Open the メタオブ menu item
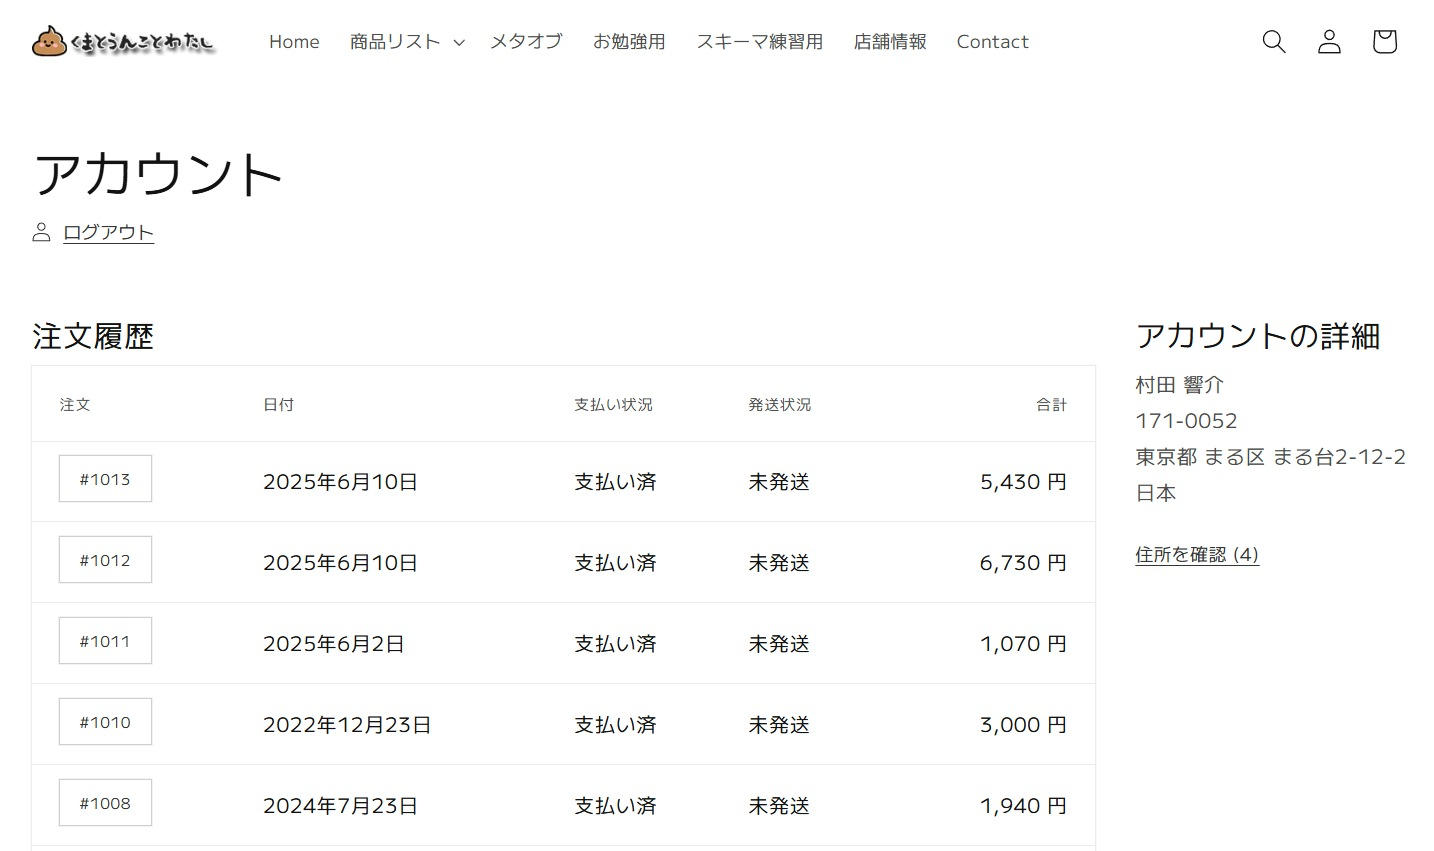Image resolution: width=1434 pixels, height=851 pixels. [x=526, y=42]
